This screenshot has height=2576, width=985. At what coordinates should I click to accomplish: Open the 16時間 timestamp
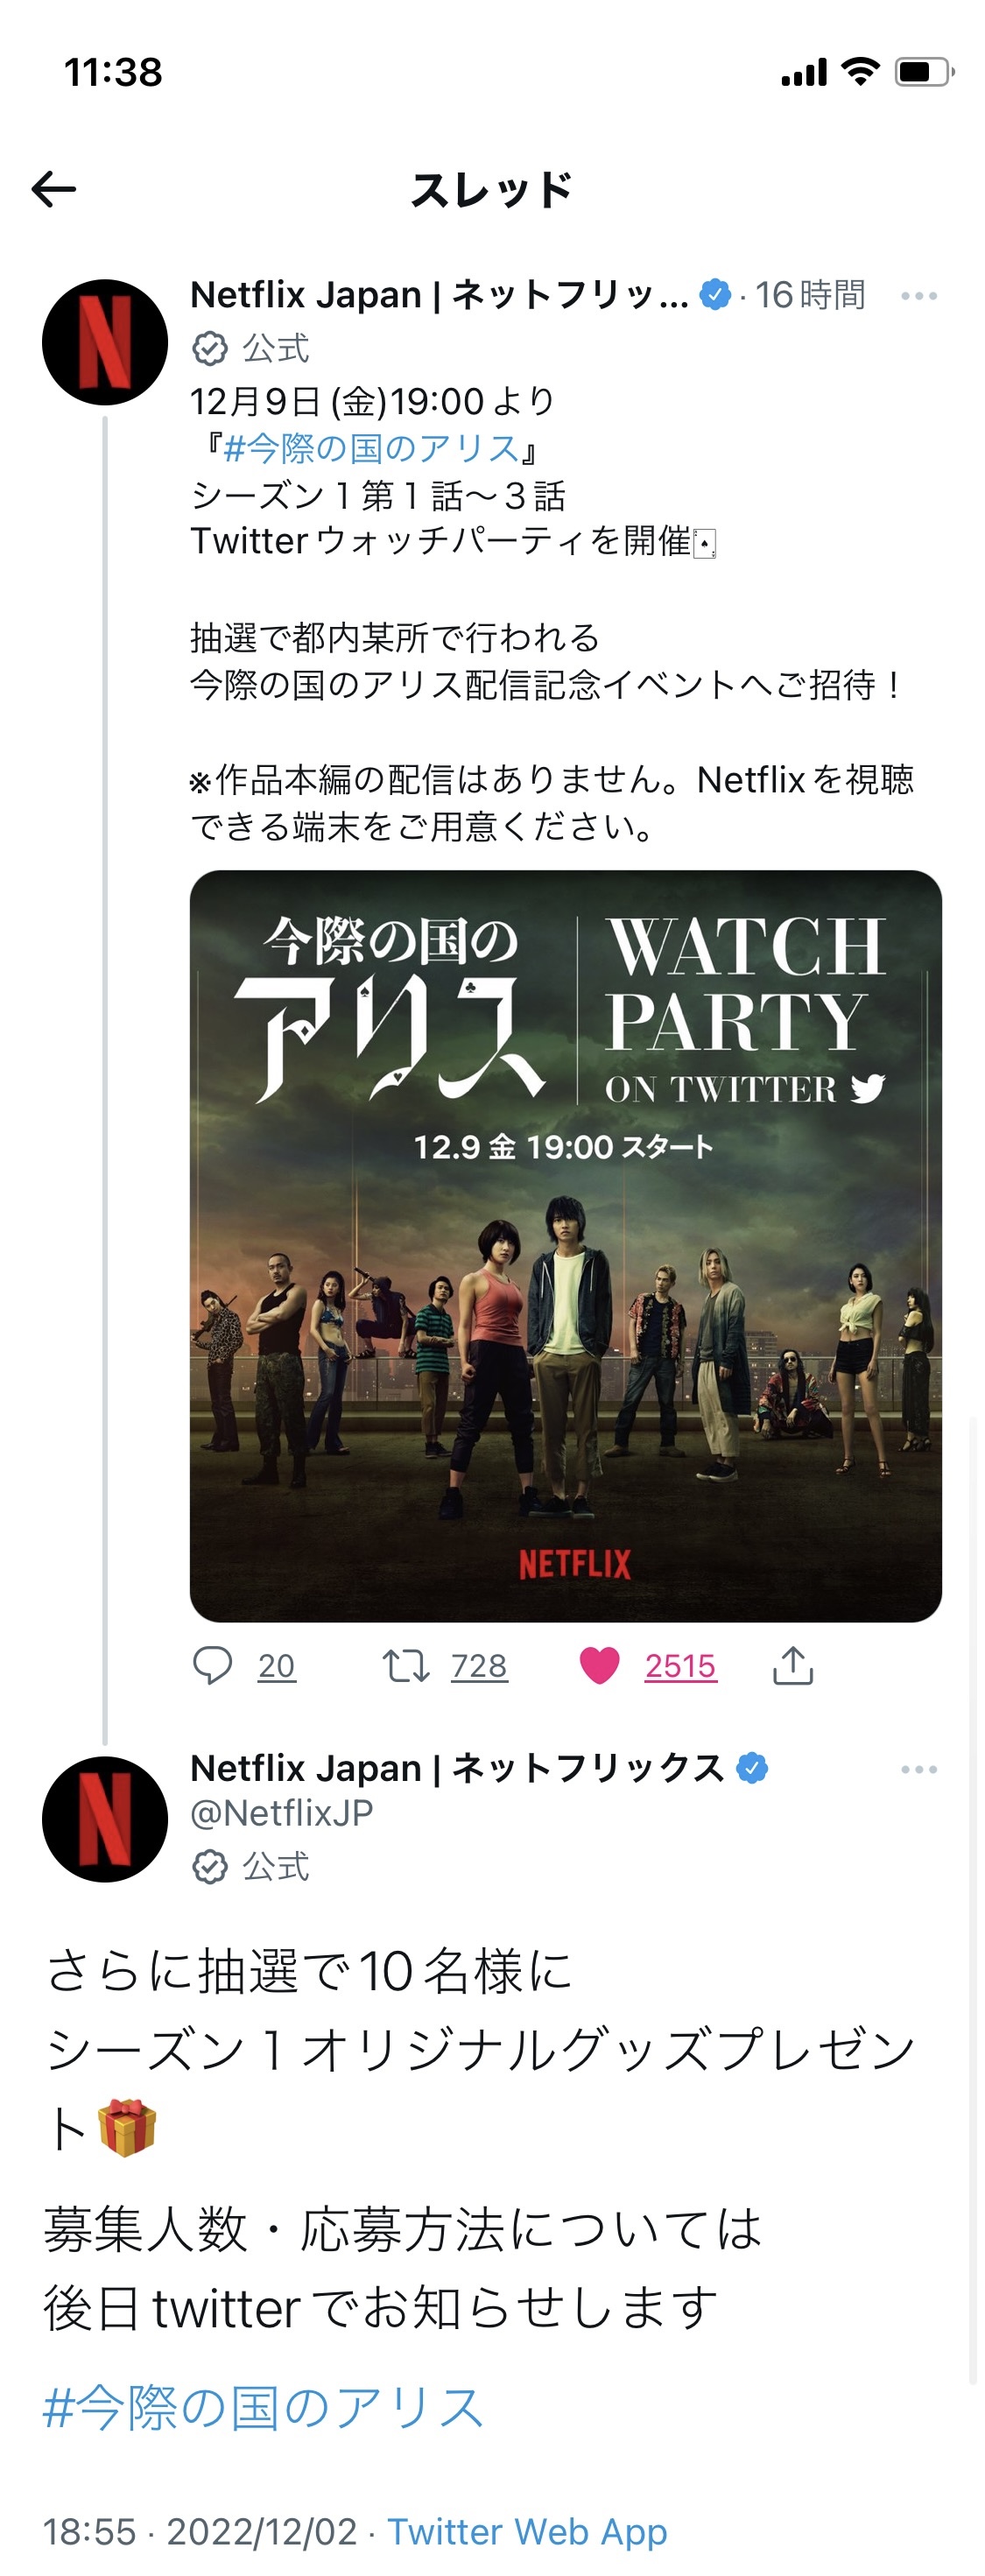point(810,295)
